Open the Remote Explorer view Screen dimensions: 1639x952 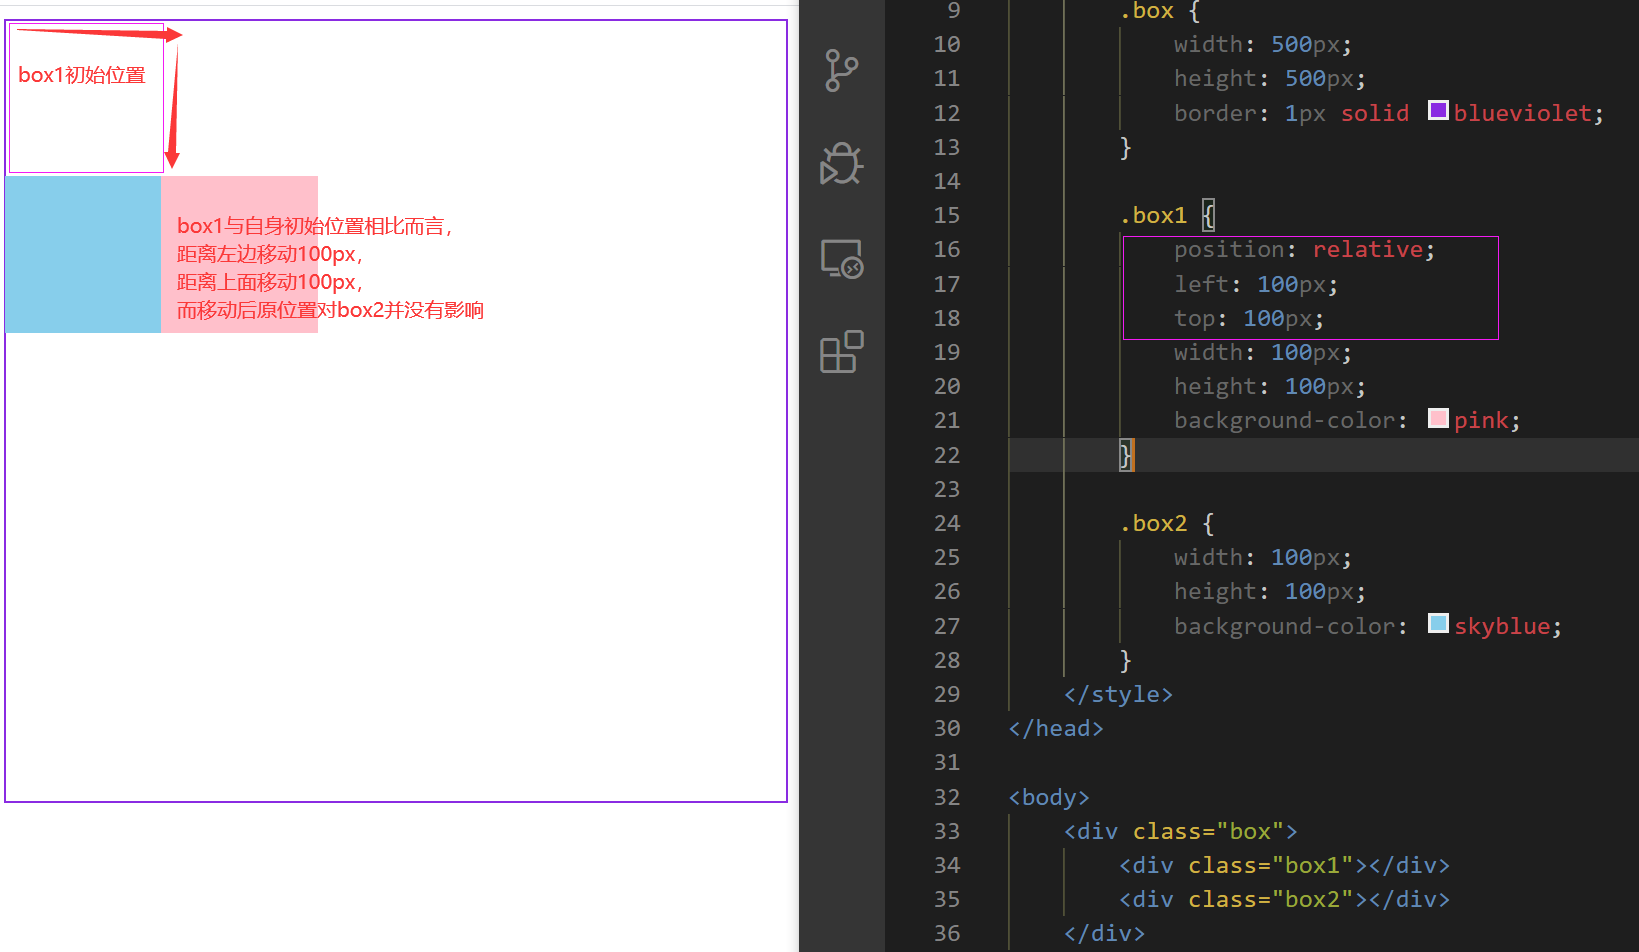(x=841, y=258)
